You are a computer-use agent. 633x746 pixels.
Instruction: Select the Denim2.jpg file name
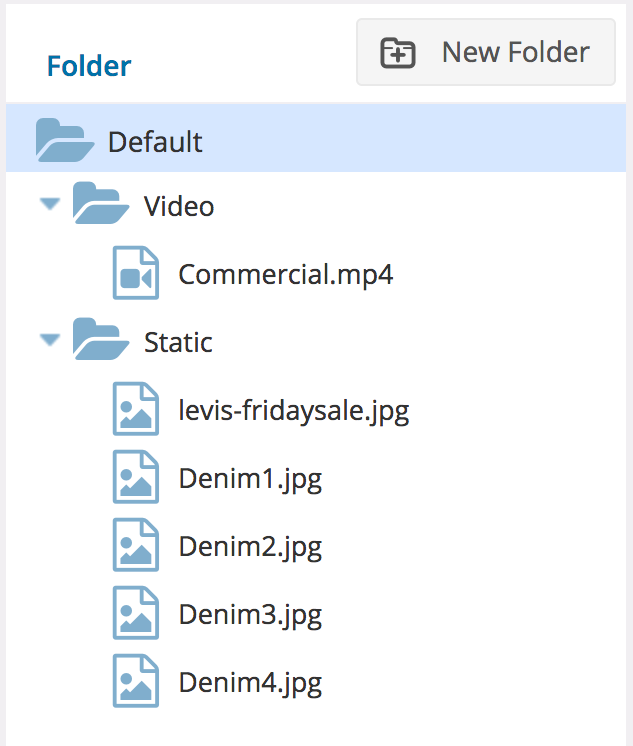250,547
